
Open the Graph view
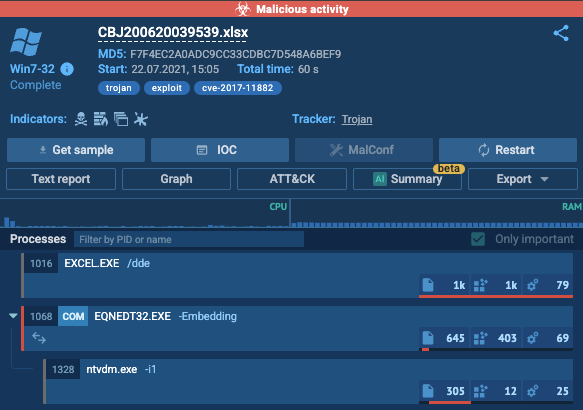tap(176, 179)
